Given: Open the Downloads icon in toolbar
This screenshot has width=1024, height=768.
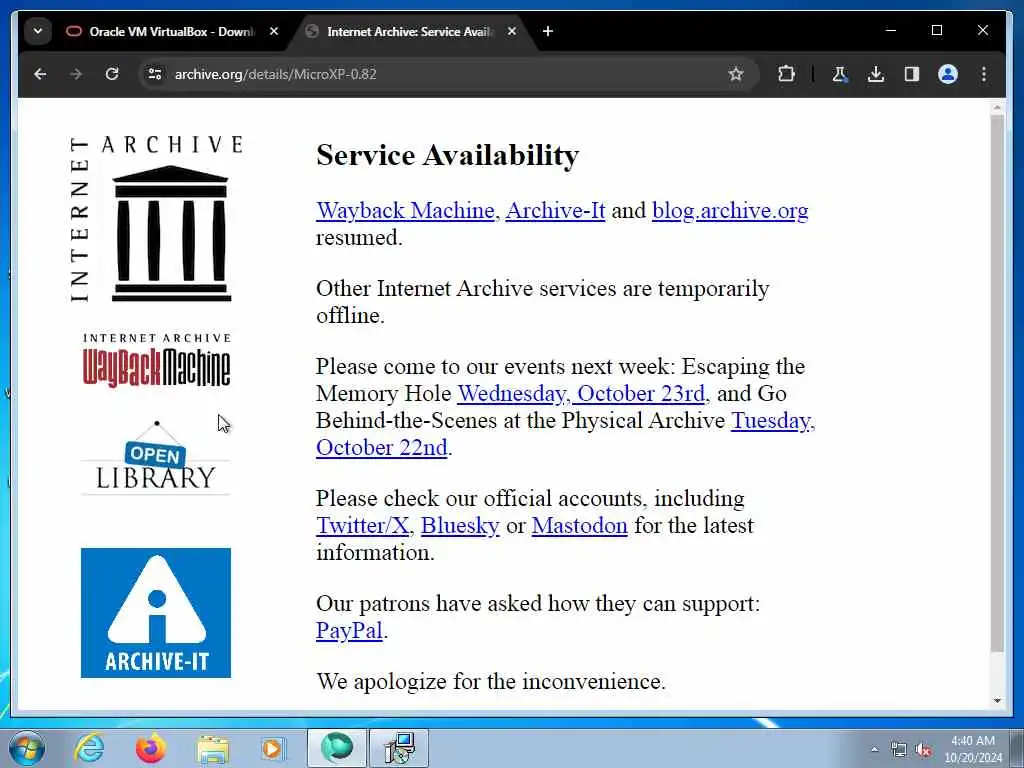Looking at the screenshot, I should [x=876, y=74].
